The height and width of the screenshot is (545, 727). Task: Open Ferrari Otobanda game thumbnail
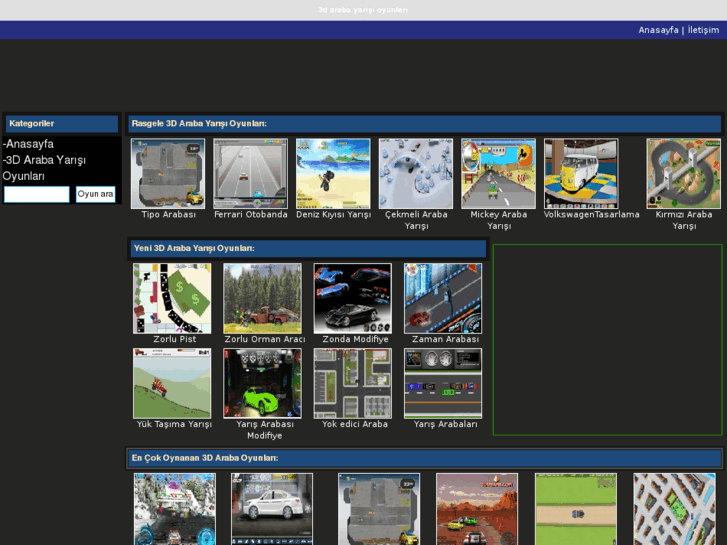(250, 173)
